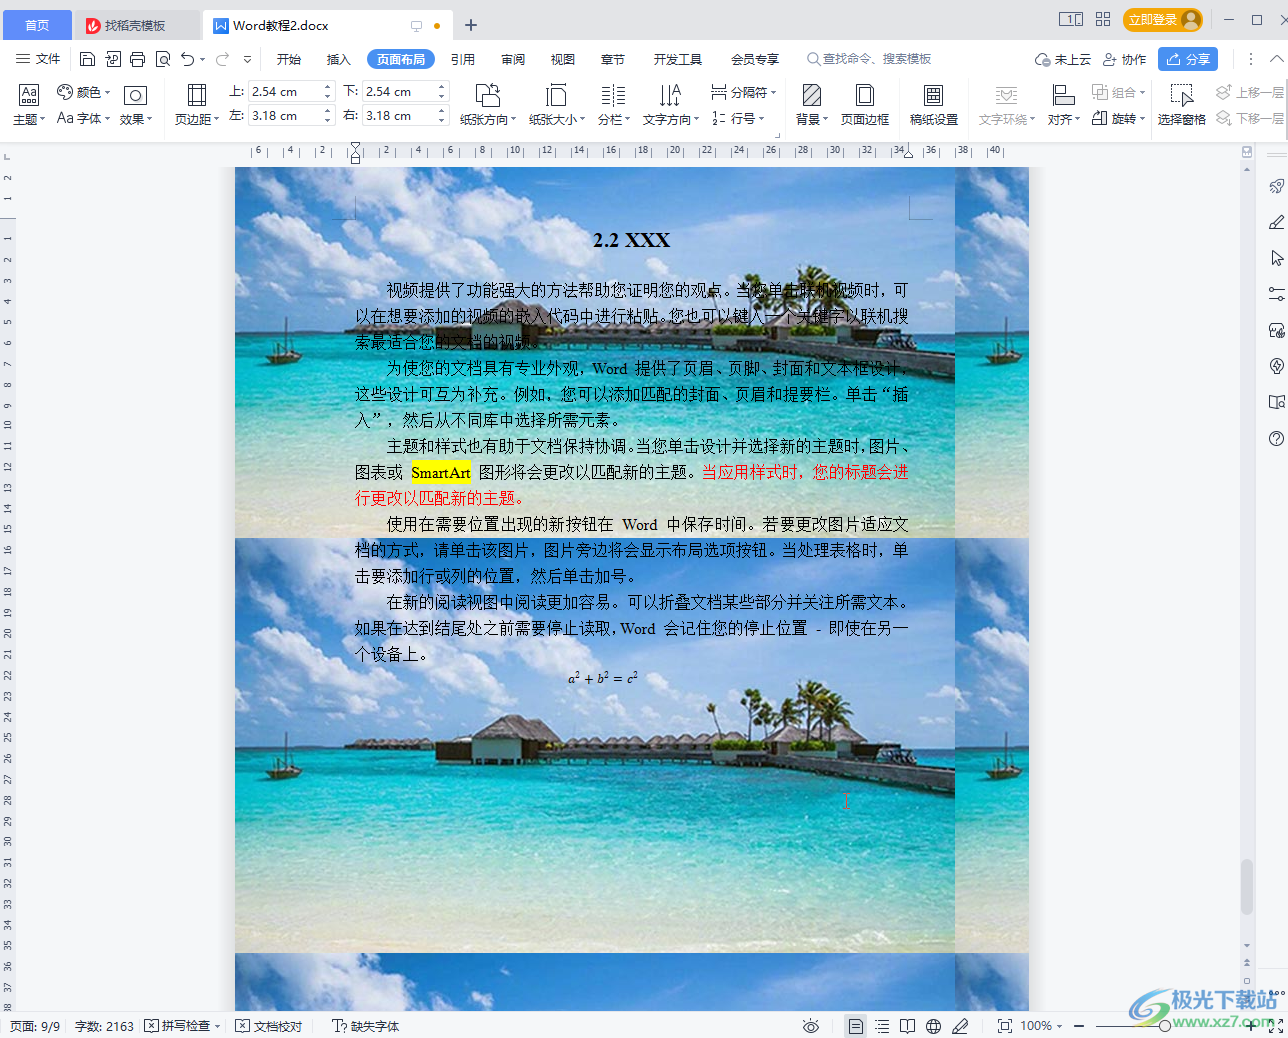Click the fit-page zoom icon in status bar
Image resolution: width=1288 pixels, height=1038 pixels.
pos(1004,1026)
